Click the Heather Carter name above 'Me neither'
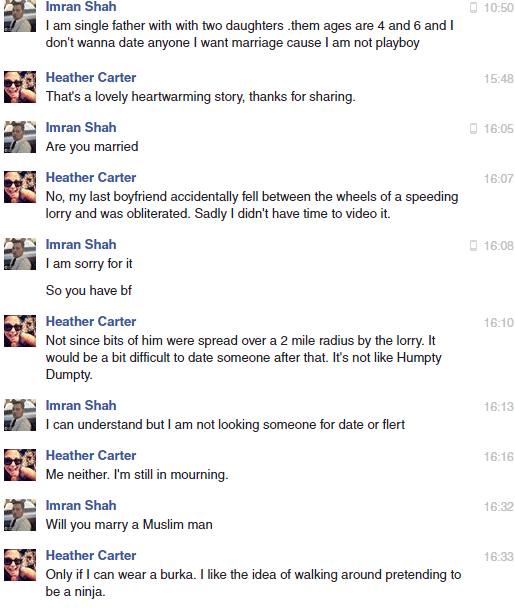Image resolution: width=515 pixels, height=608 pixels. click(91, 455)
